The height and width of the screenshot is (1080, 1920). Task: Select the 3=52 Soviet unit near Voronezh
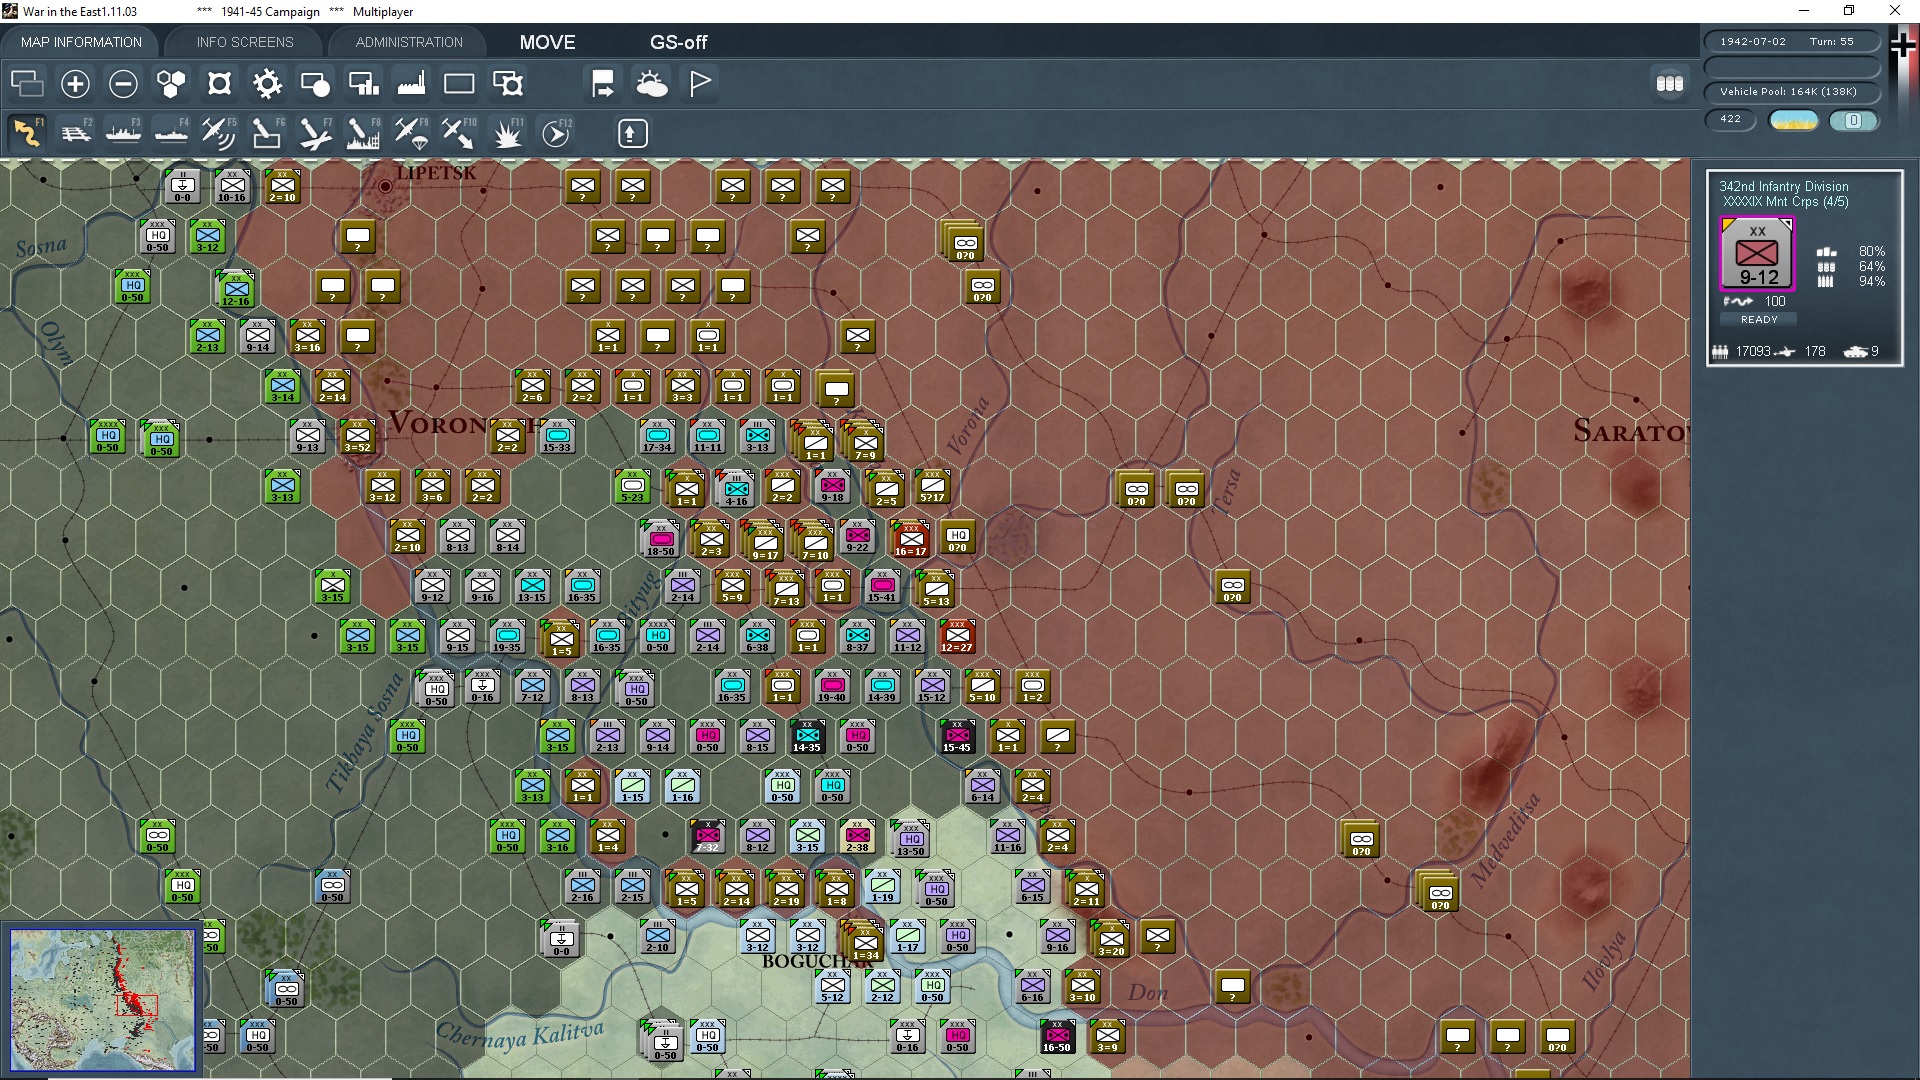tap(357, 435)
